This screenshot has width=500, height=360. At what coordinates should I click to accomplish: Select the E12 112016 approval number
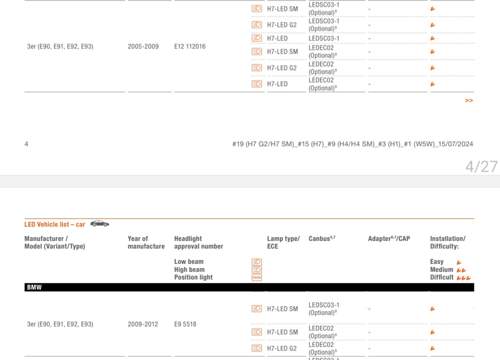[x=190, y=46]
